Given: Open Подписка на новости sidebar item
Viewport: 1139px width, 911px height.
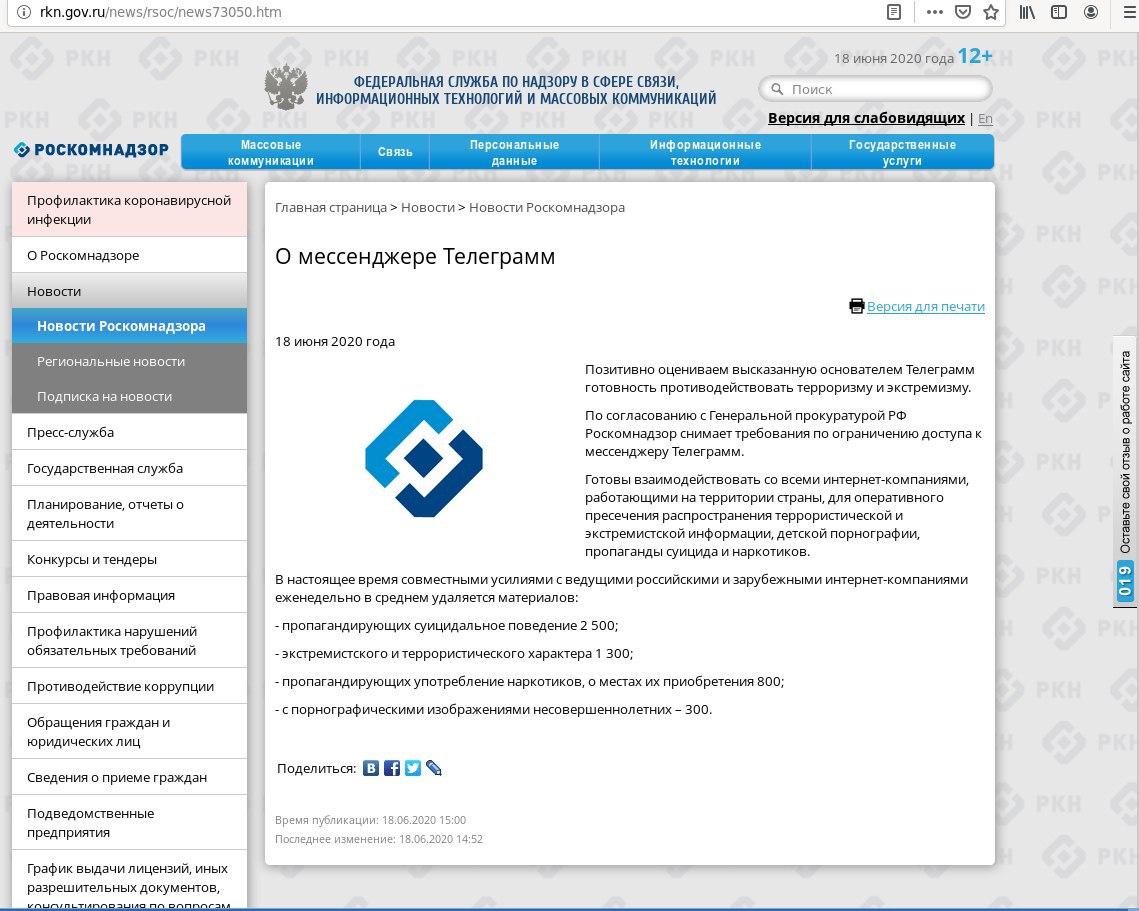Looking at the screenshot, I should (129, 396).
